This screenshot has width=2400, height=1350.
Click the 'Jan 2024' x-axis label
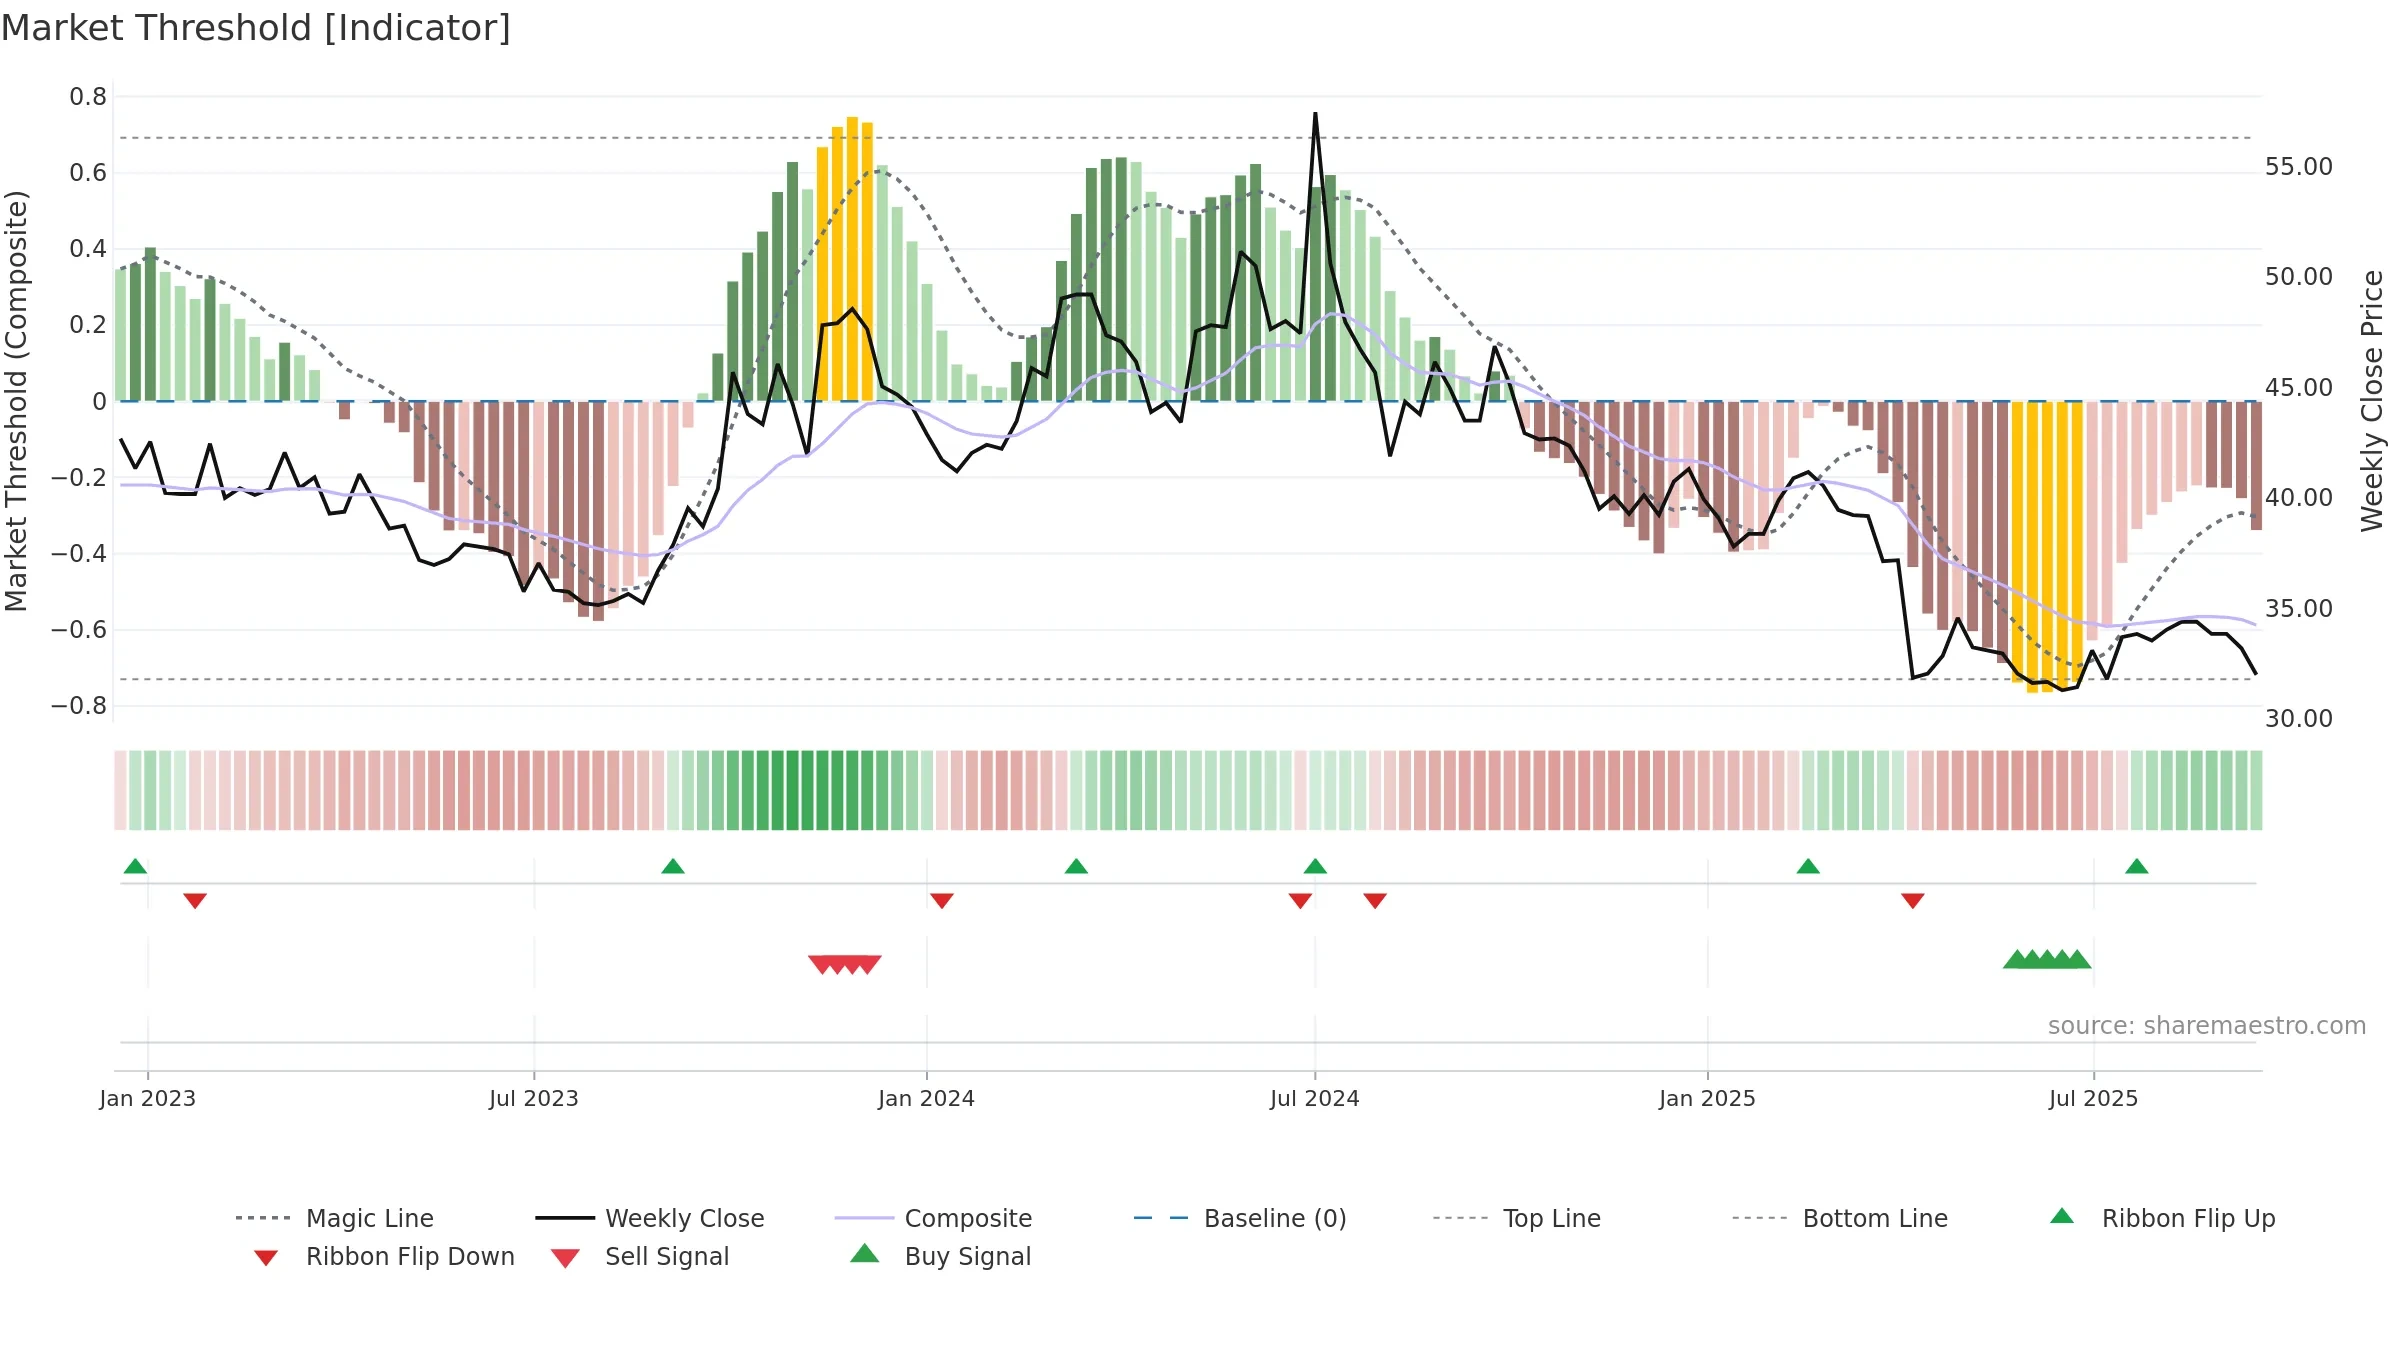(927, 1098)
